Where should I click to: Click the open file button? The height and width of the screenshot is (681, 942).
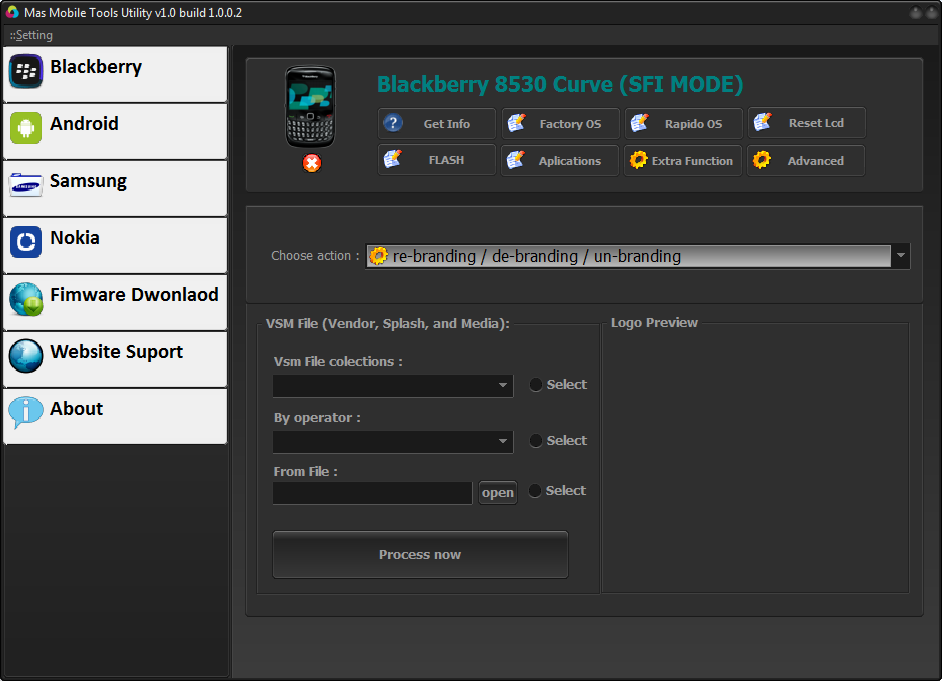pos(498,493)
